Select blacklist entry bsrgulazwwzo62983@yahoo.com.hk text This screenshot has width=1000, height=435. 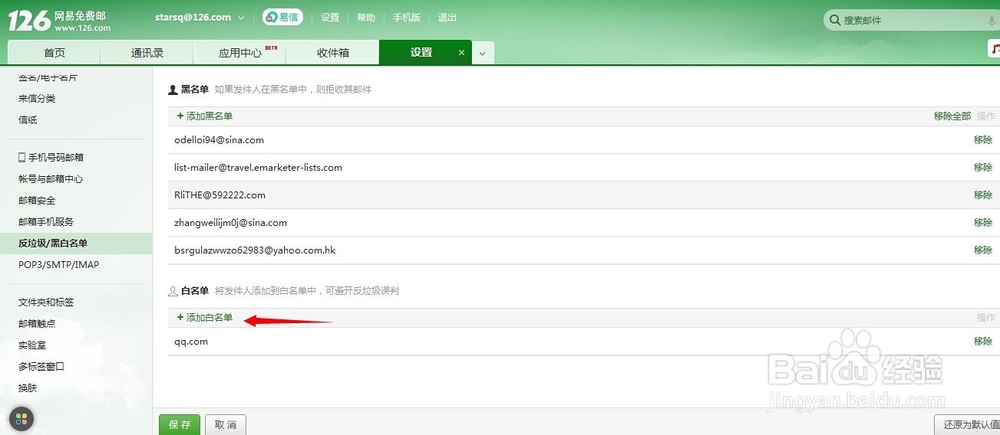254,251
